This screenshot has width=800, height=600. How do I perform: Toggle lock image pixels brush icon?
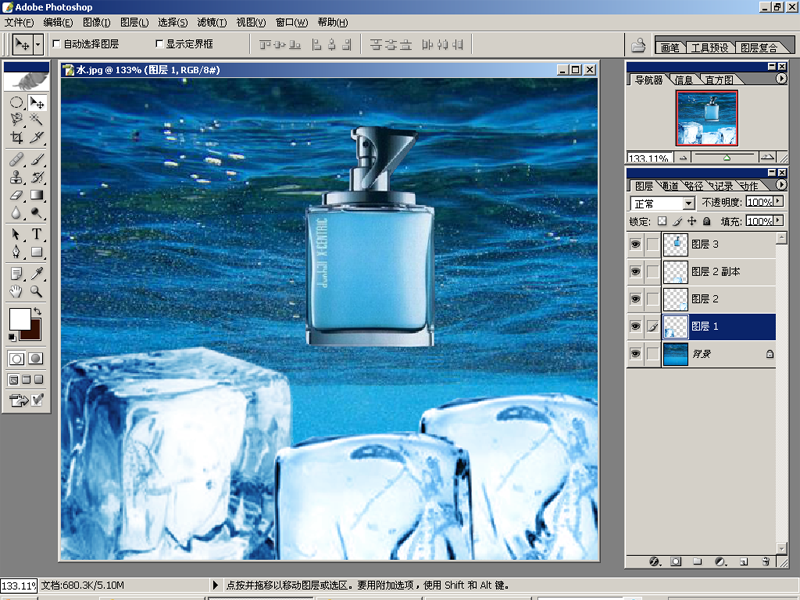[x=677, y=221]
